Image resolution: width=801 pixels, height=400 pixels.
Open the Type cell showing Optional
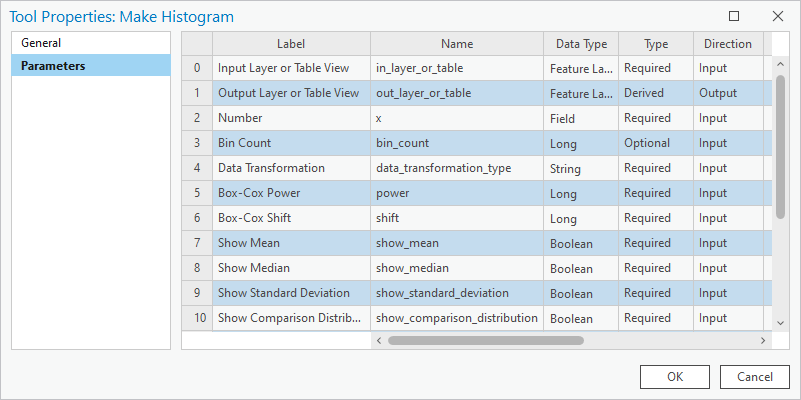[x=655, y=143]
